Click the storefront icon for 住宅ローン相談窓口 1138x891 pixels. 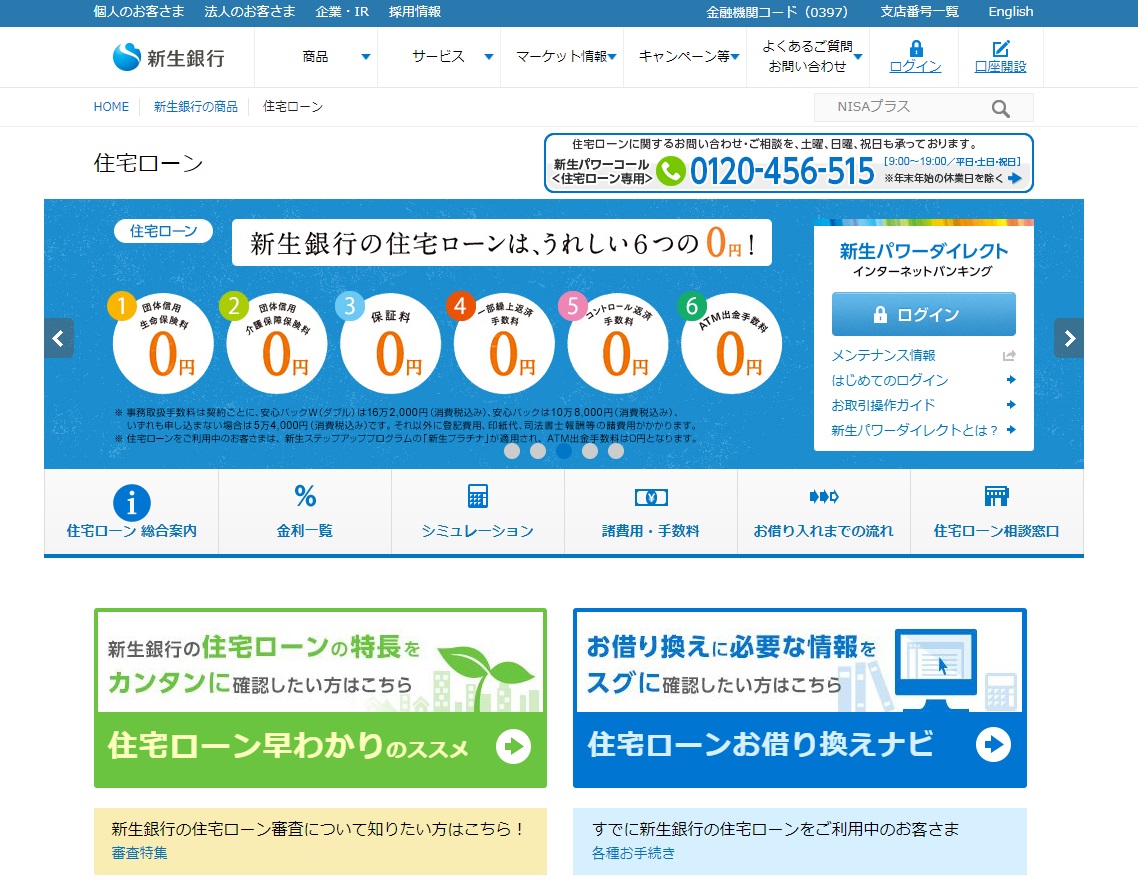click(996, 496)
